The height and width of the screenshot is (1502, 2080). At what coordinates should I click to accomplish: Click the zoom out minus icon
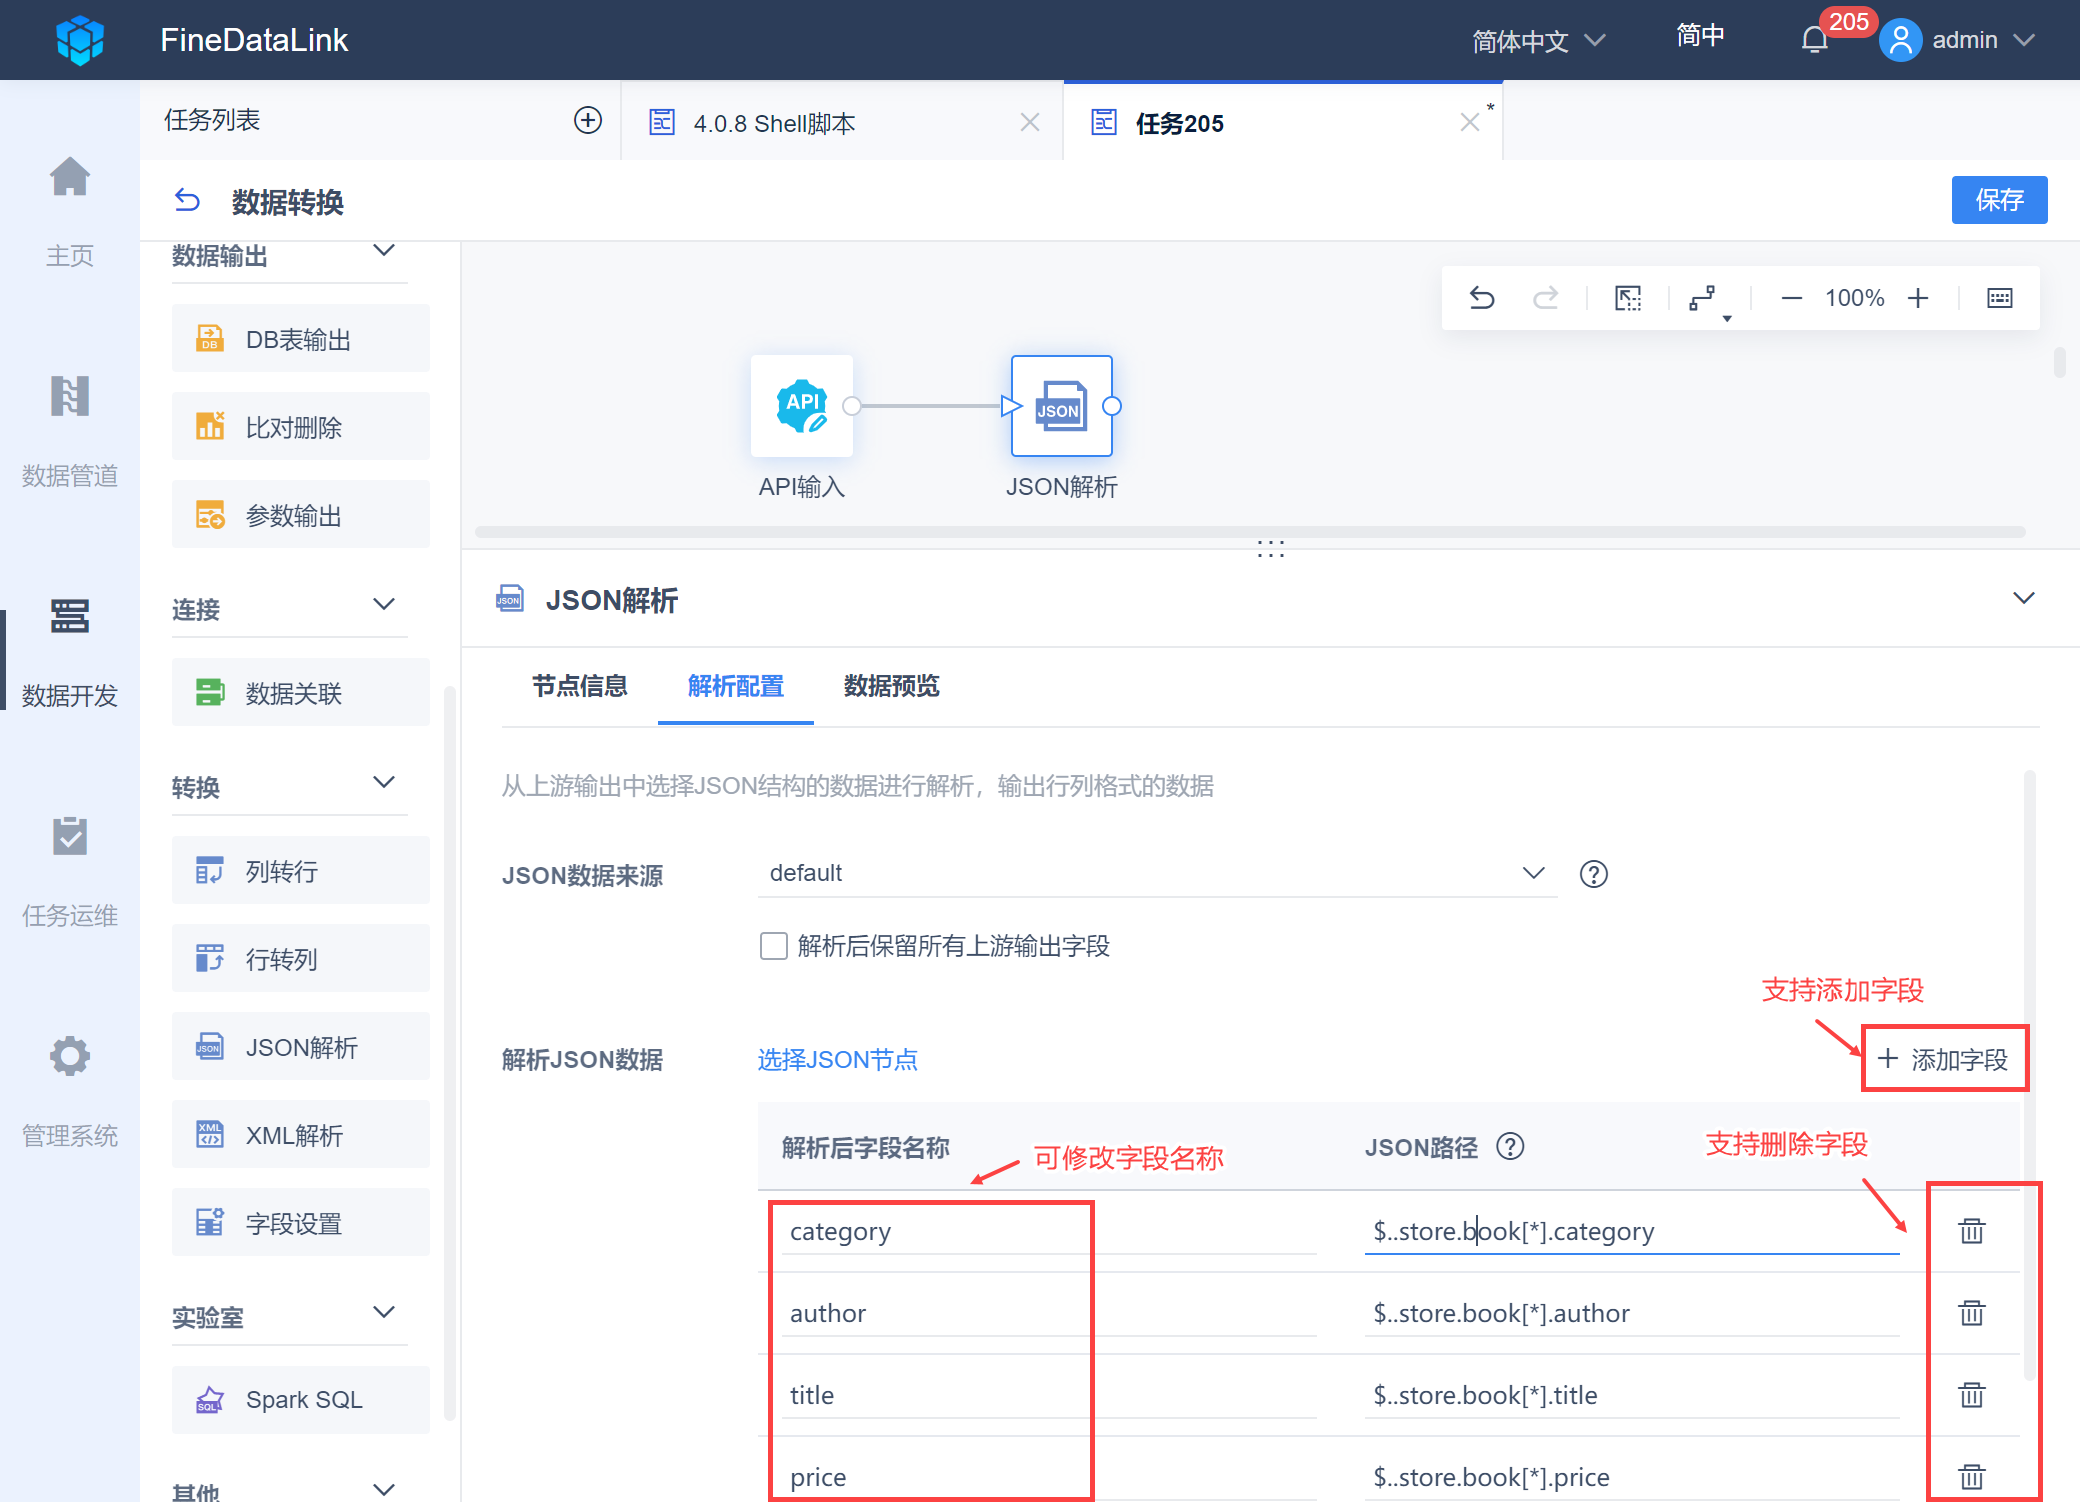pos(1791,298)
